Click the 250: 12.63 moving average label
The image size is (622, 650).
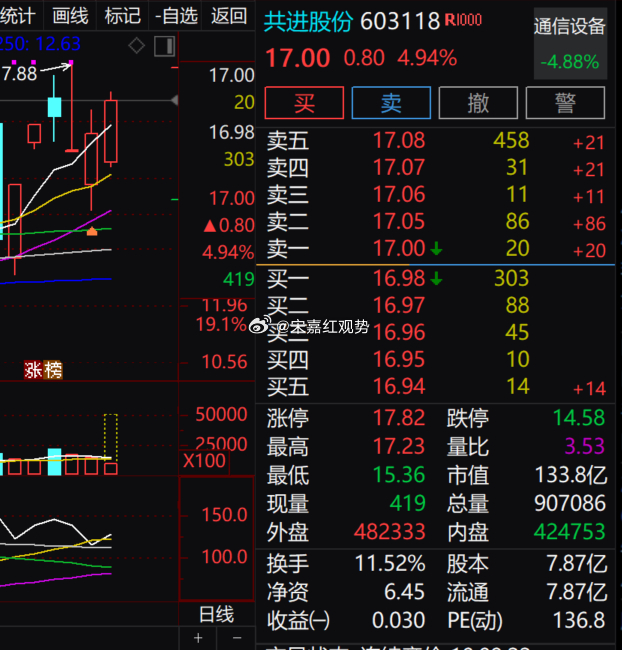pyautogui.click(x=40, y=44)
